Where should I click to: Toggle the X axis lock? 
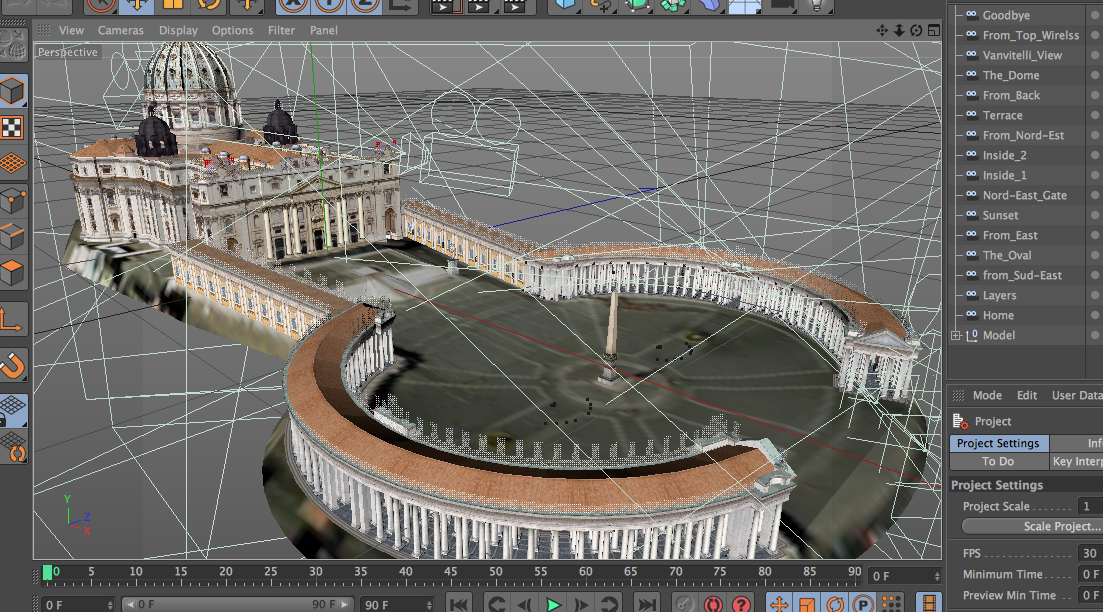click(293, 6)
